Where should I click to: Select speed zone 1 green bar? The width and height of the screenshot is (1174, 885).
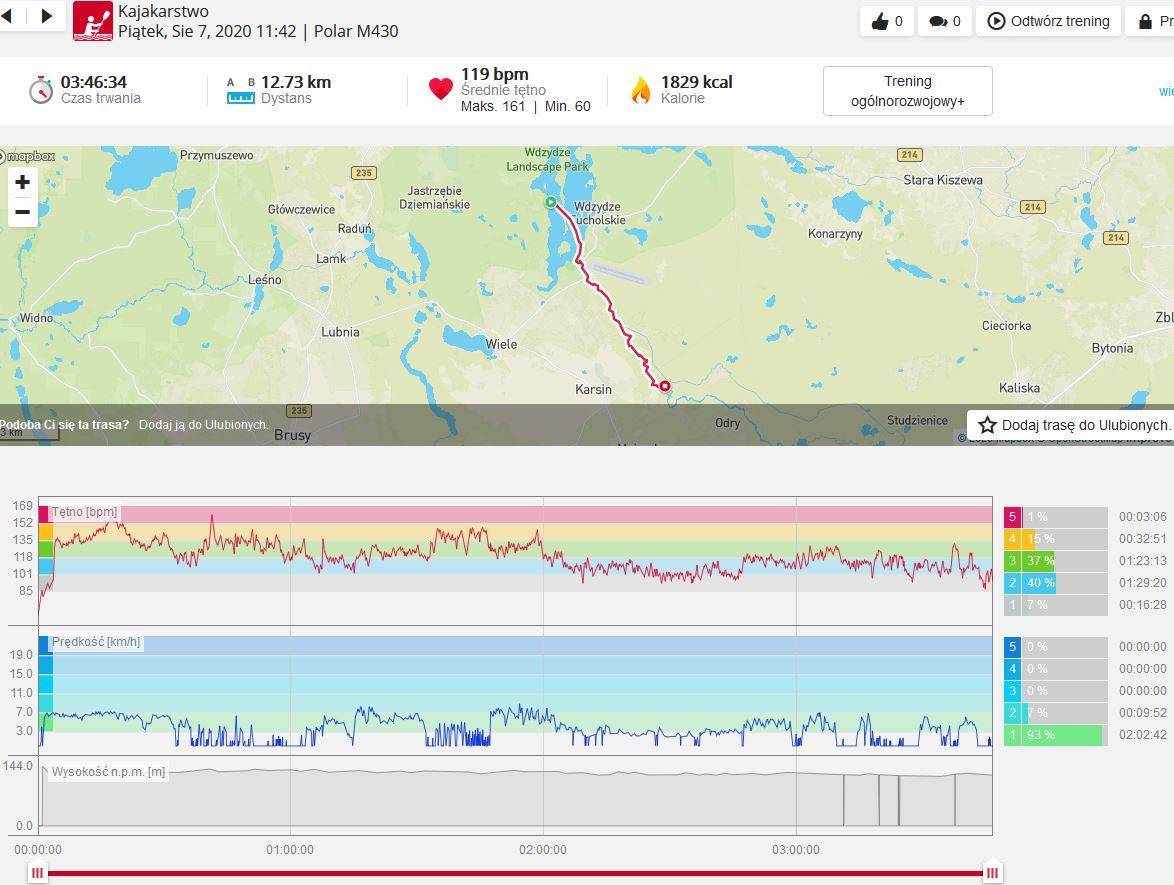point(1055,735)
